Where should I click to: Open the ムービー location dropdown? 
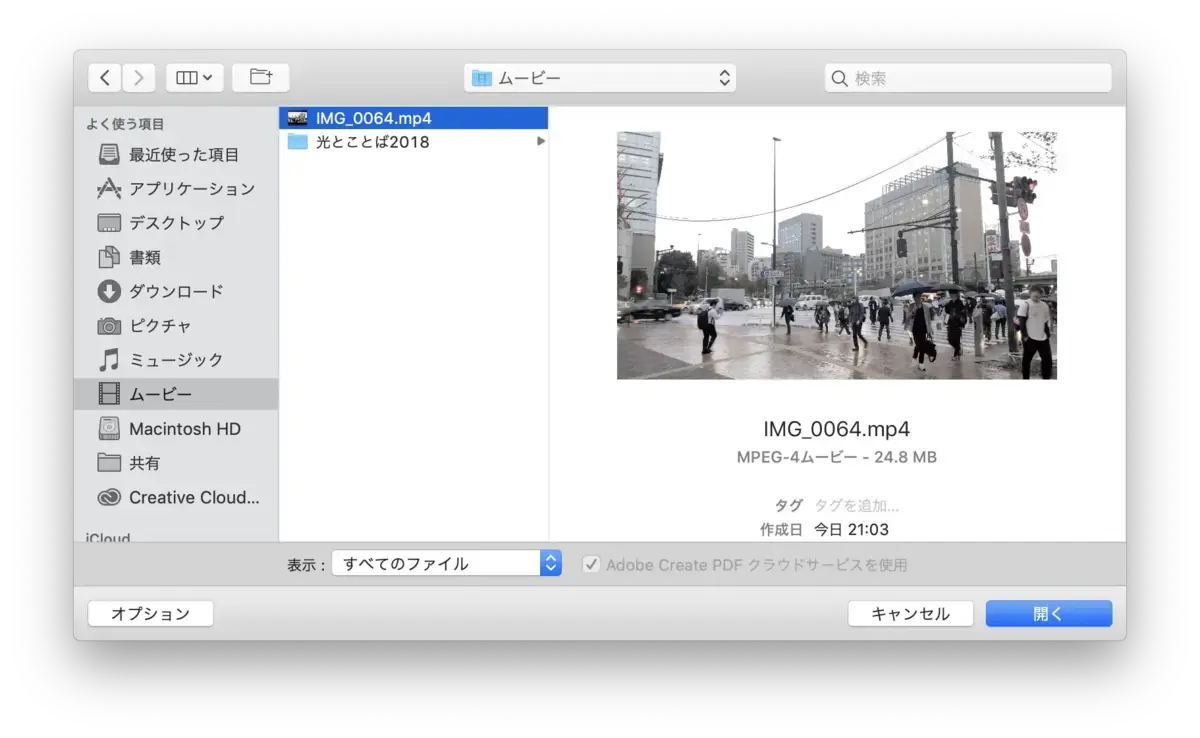tap(600, 77)
